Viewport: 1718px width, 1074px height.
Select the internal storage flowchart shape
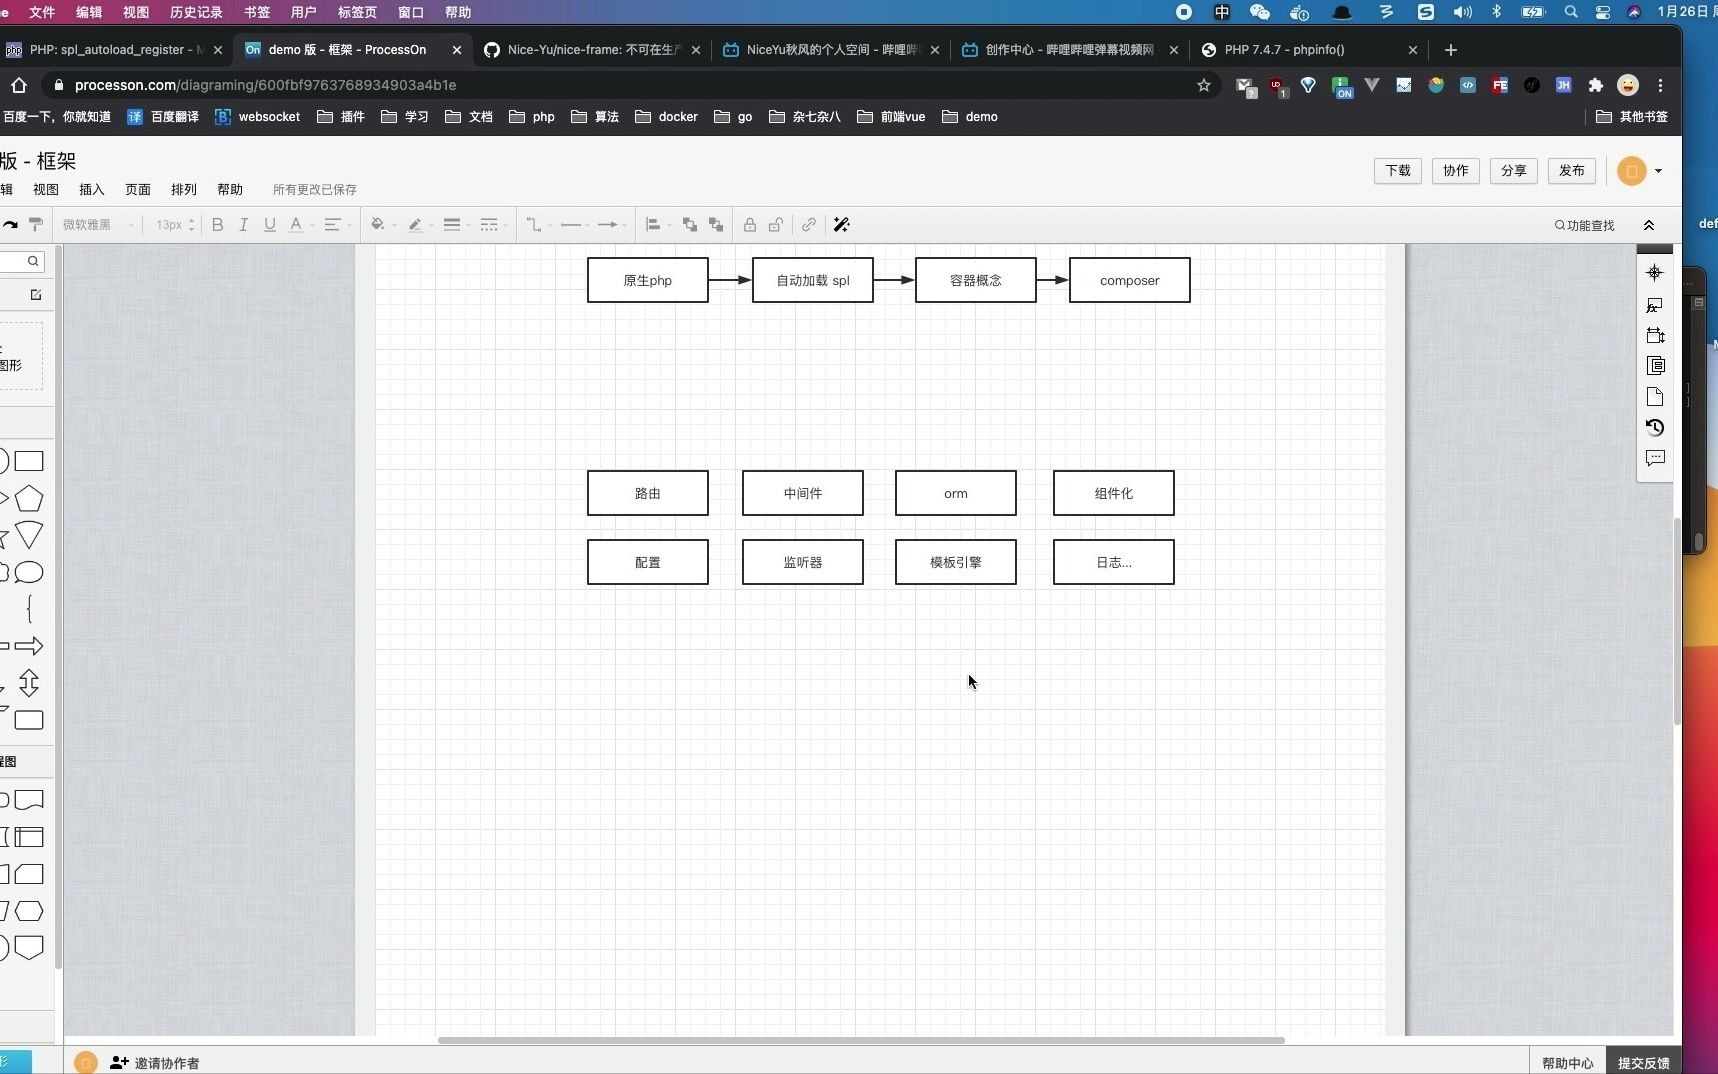[x=29, y=837]
